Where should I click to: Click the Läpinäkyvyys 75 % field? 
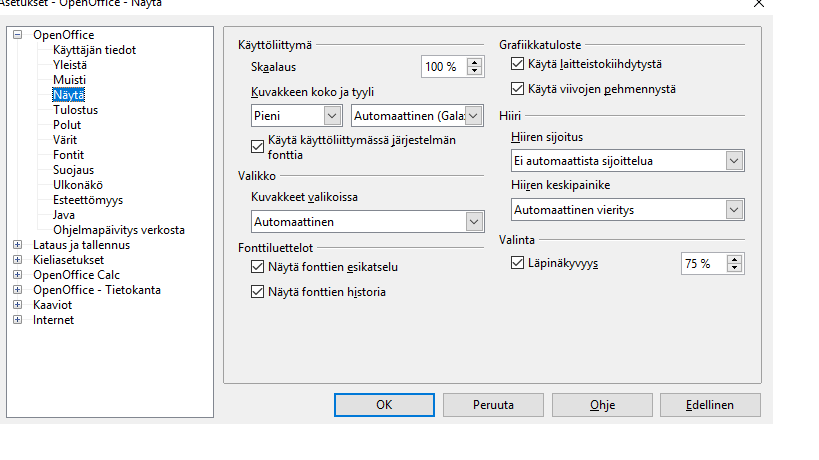coord(704,264)
